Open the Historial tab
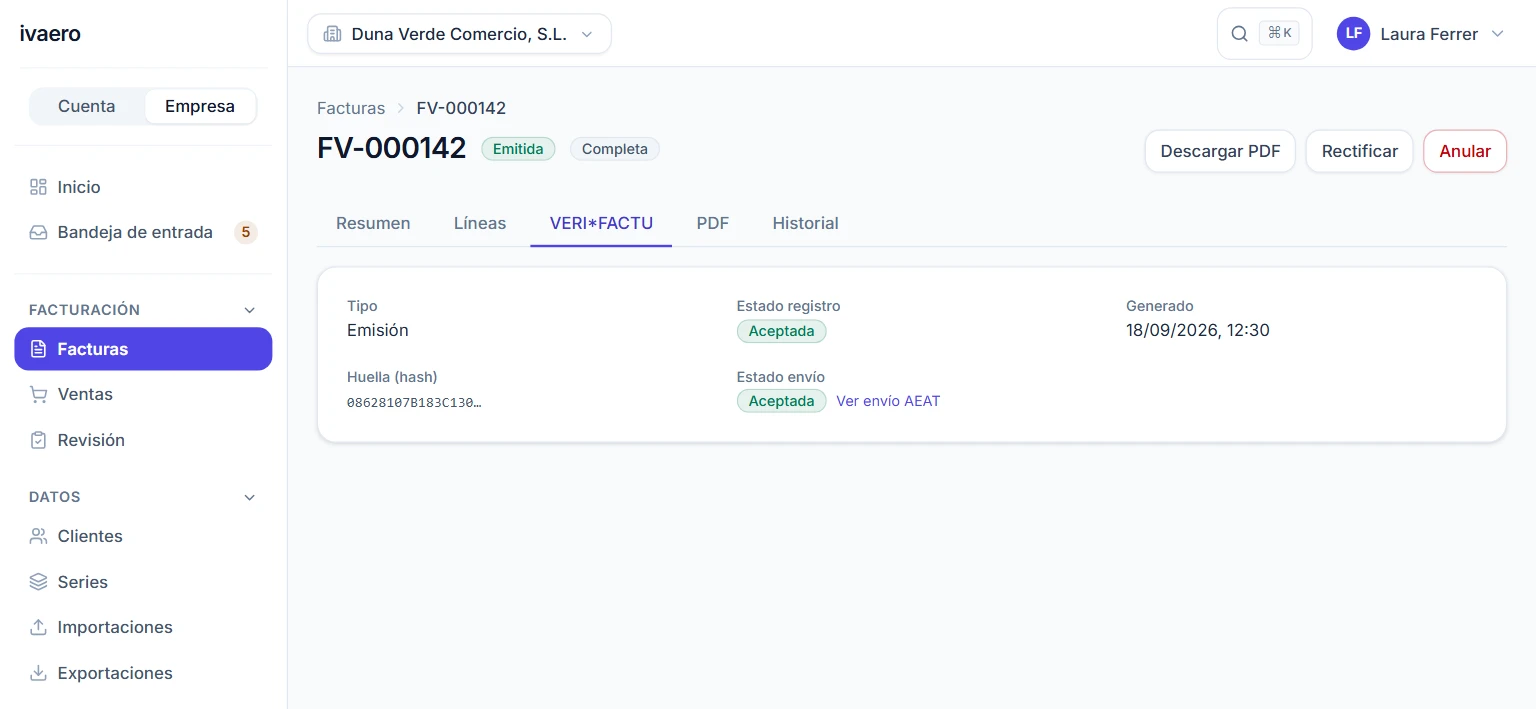 [x=805, y=223]
